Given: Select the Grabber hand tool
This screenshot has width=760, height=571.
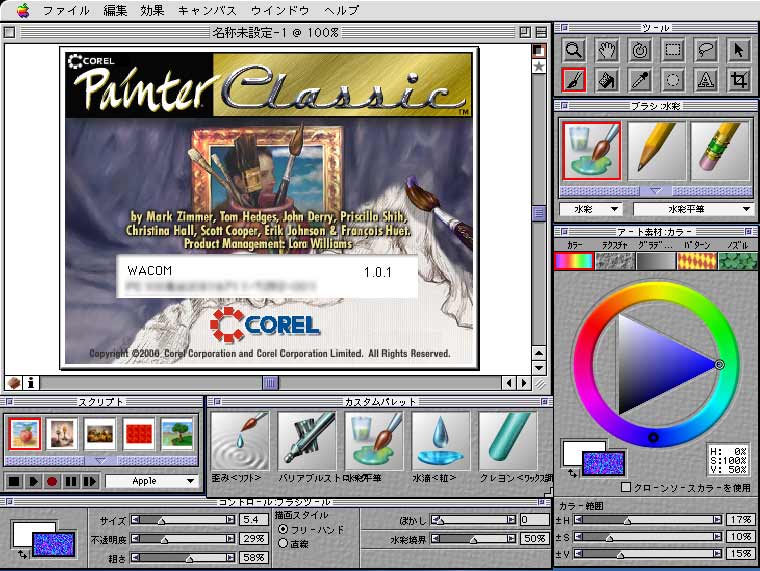Looking at the screenshot, I should (607, 50).
